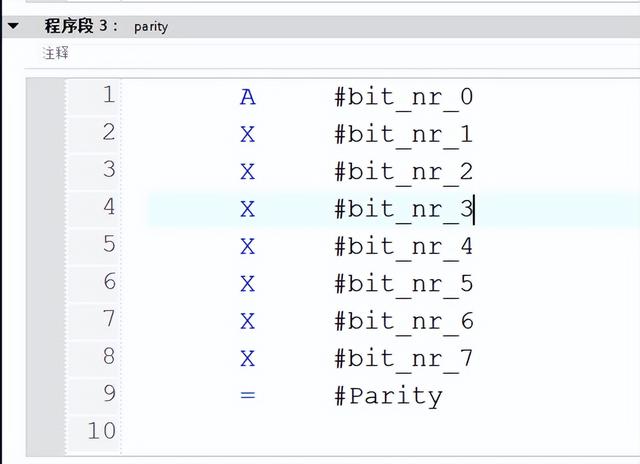
Task: Place cursor in #bit_nr_3 operand
Action: click(x=403, y=210)
